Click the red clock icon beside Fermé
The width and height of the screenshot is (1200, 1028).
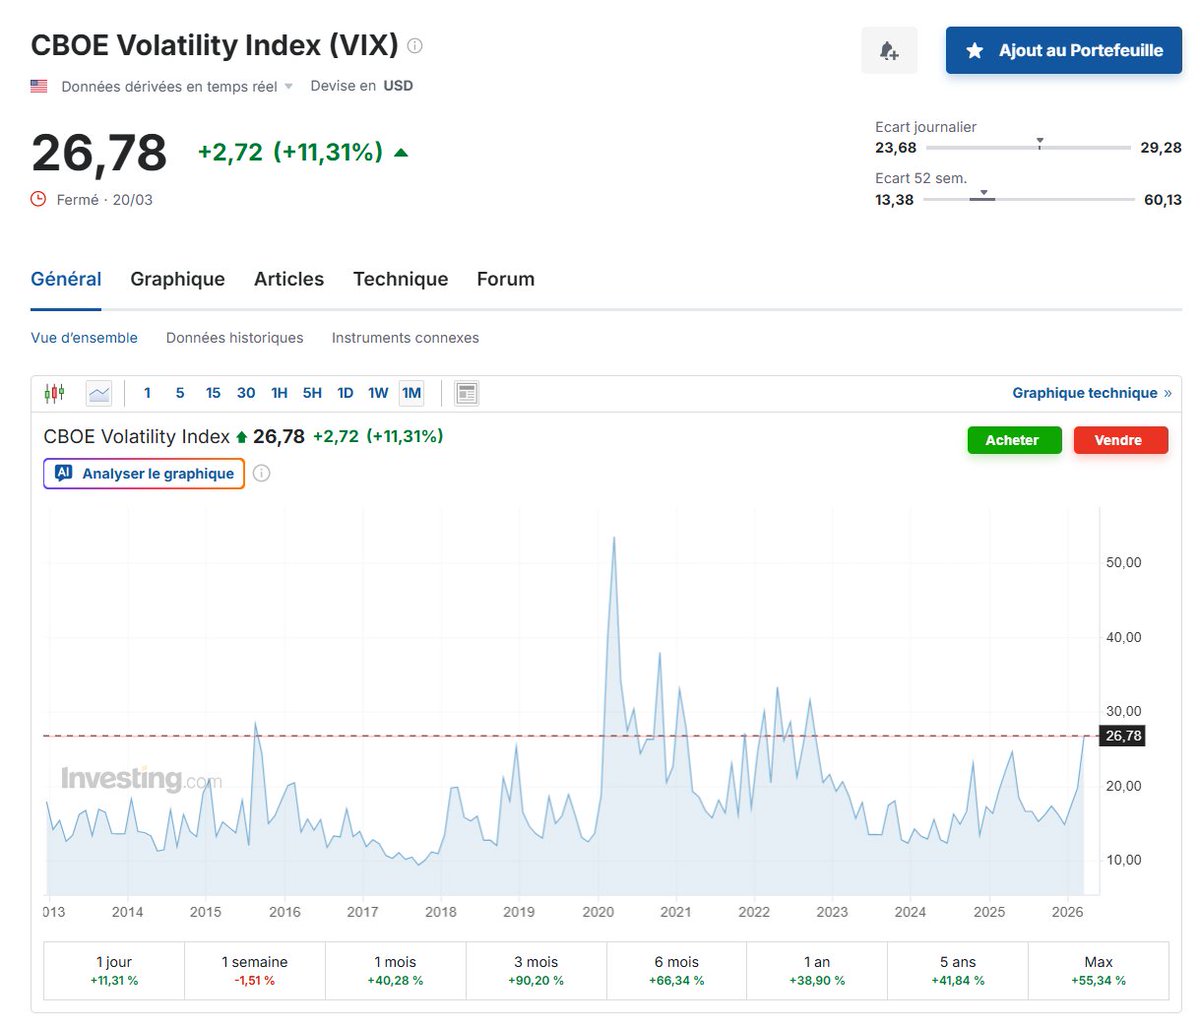(x=39, y=199)
